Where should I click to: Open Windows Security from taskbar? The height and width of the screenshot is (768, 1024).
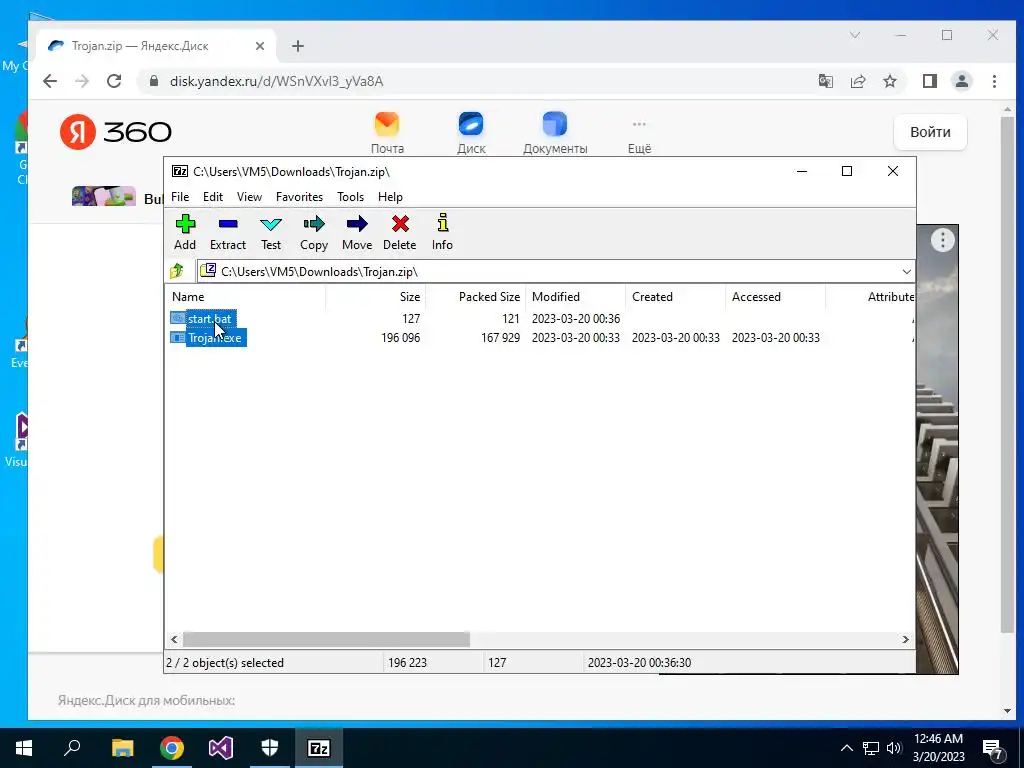270,748
